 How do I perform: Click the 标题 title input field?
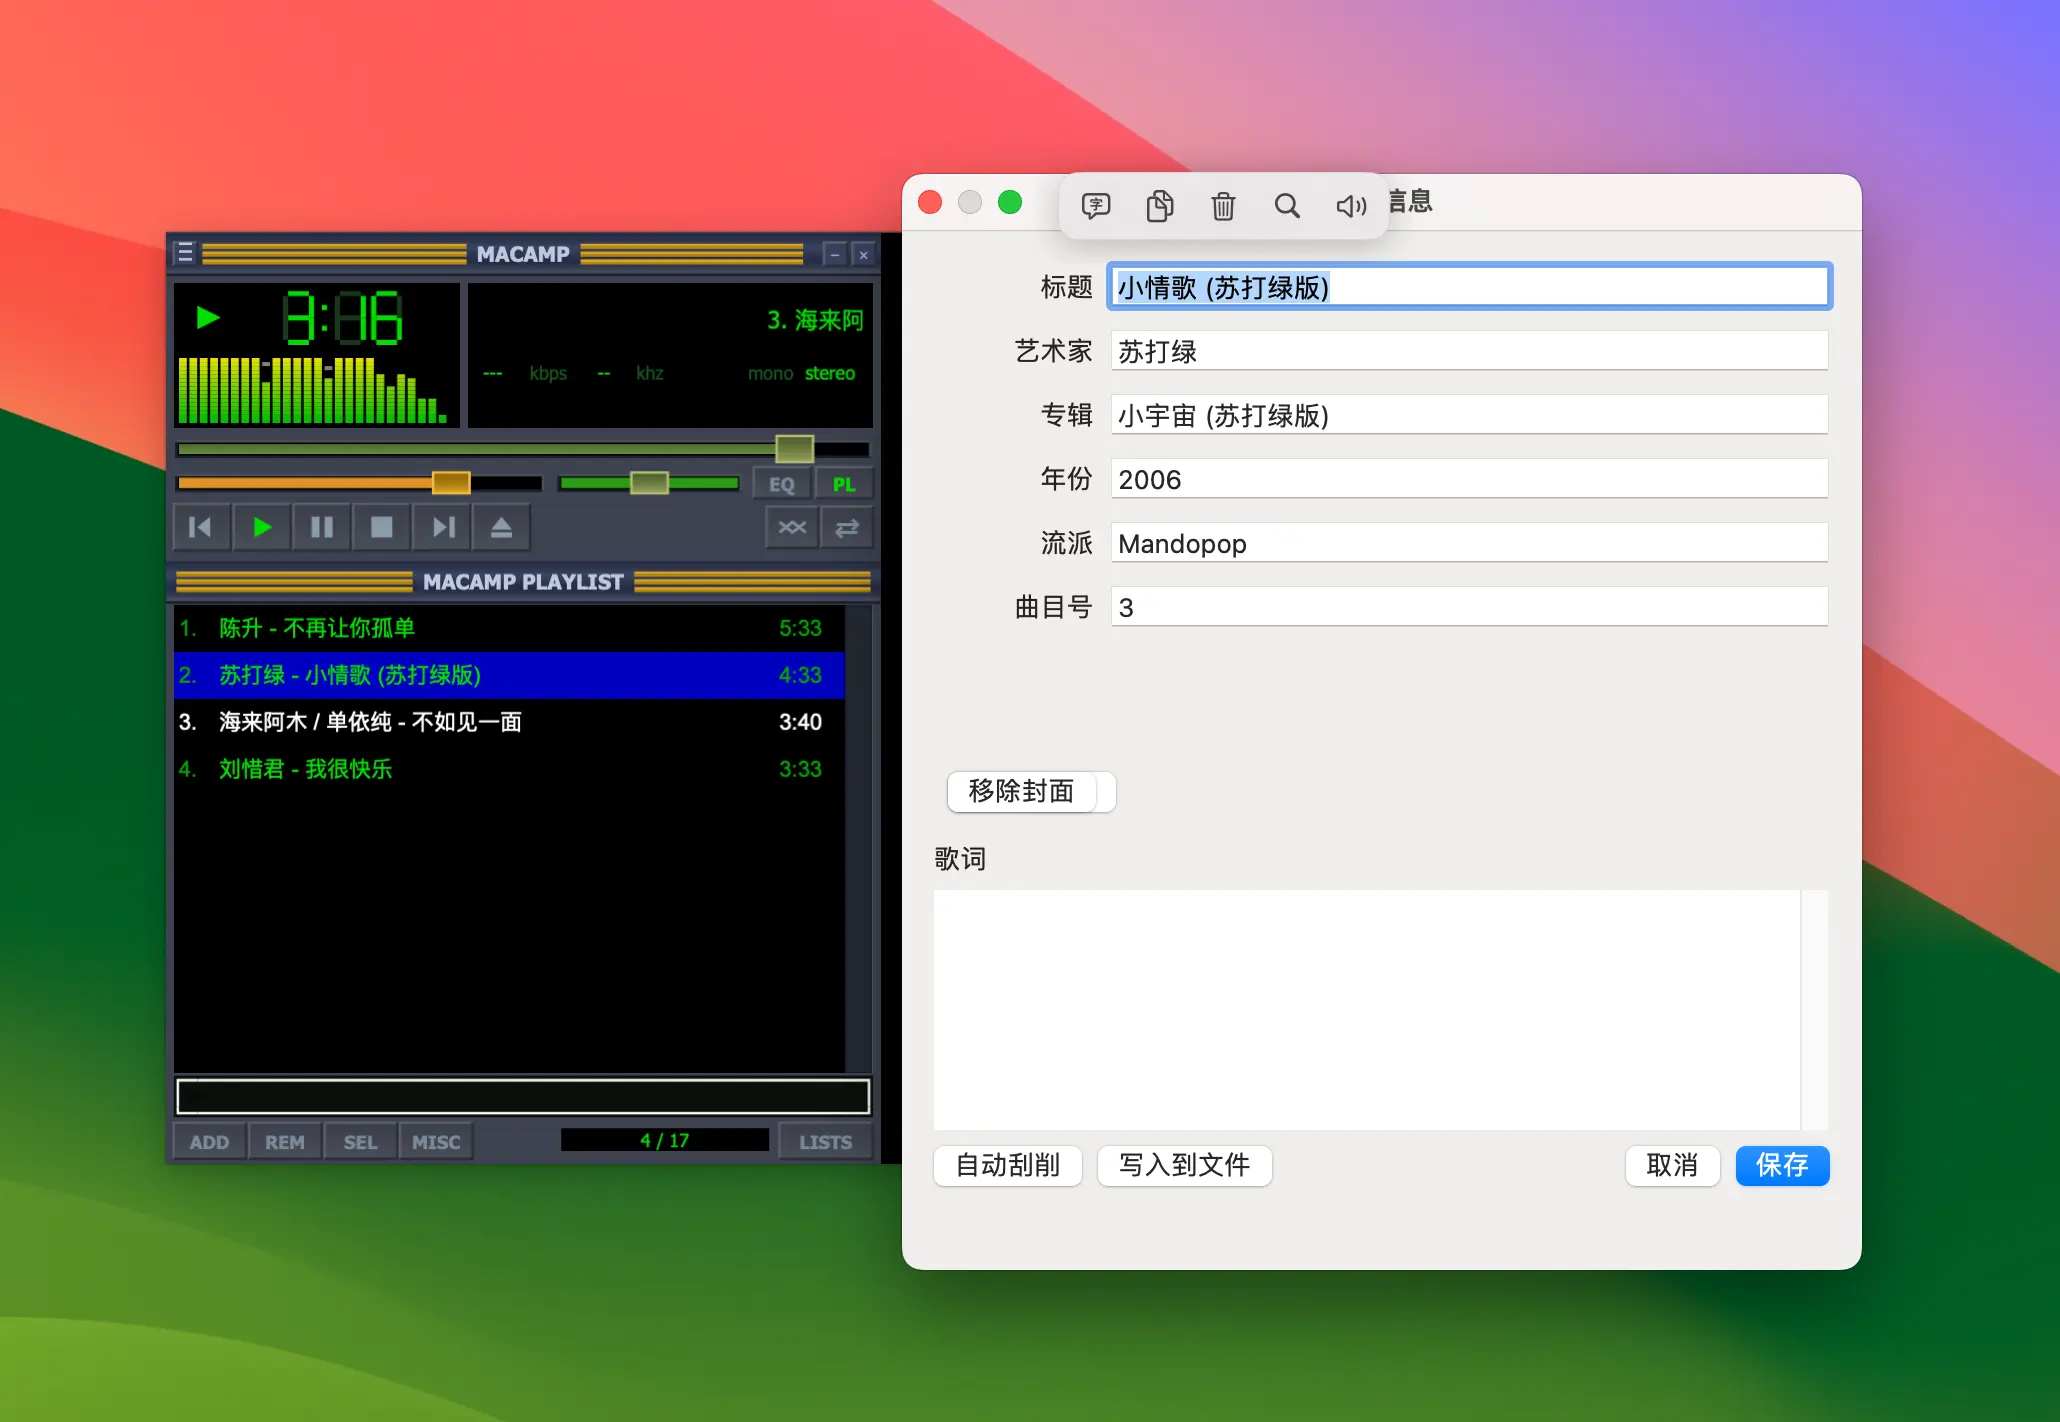(1469, 287)
